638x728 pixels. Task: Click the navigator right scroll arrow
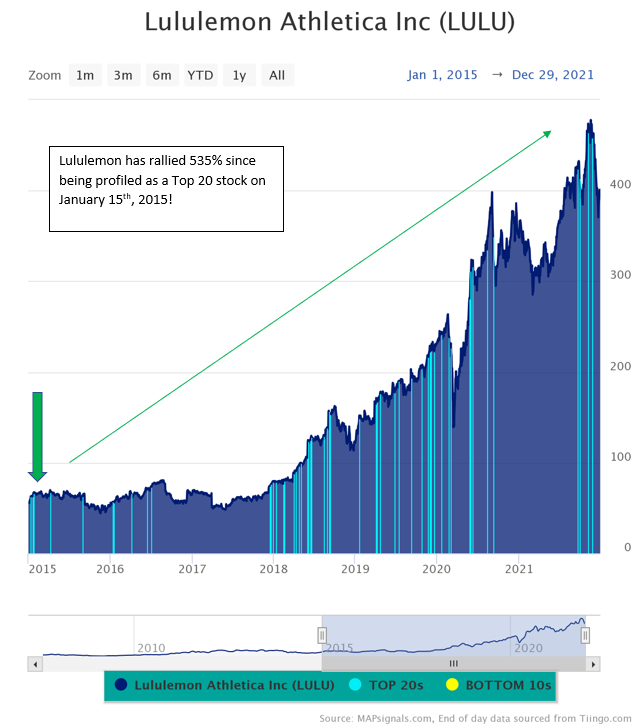593,664
